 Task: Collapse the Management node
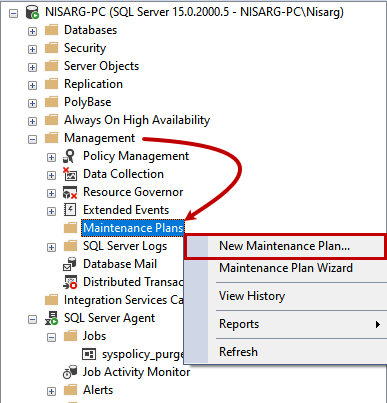(32, 140)
